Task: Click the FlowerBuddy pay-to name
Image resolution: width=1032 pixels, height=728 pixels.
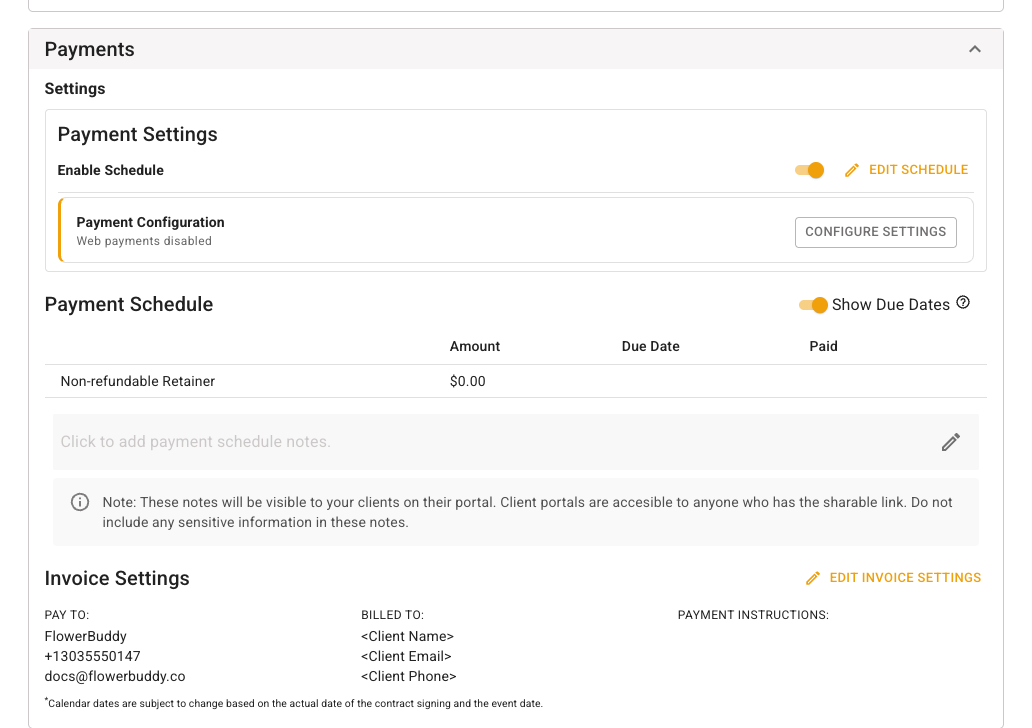Action: (86, 637)
